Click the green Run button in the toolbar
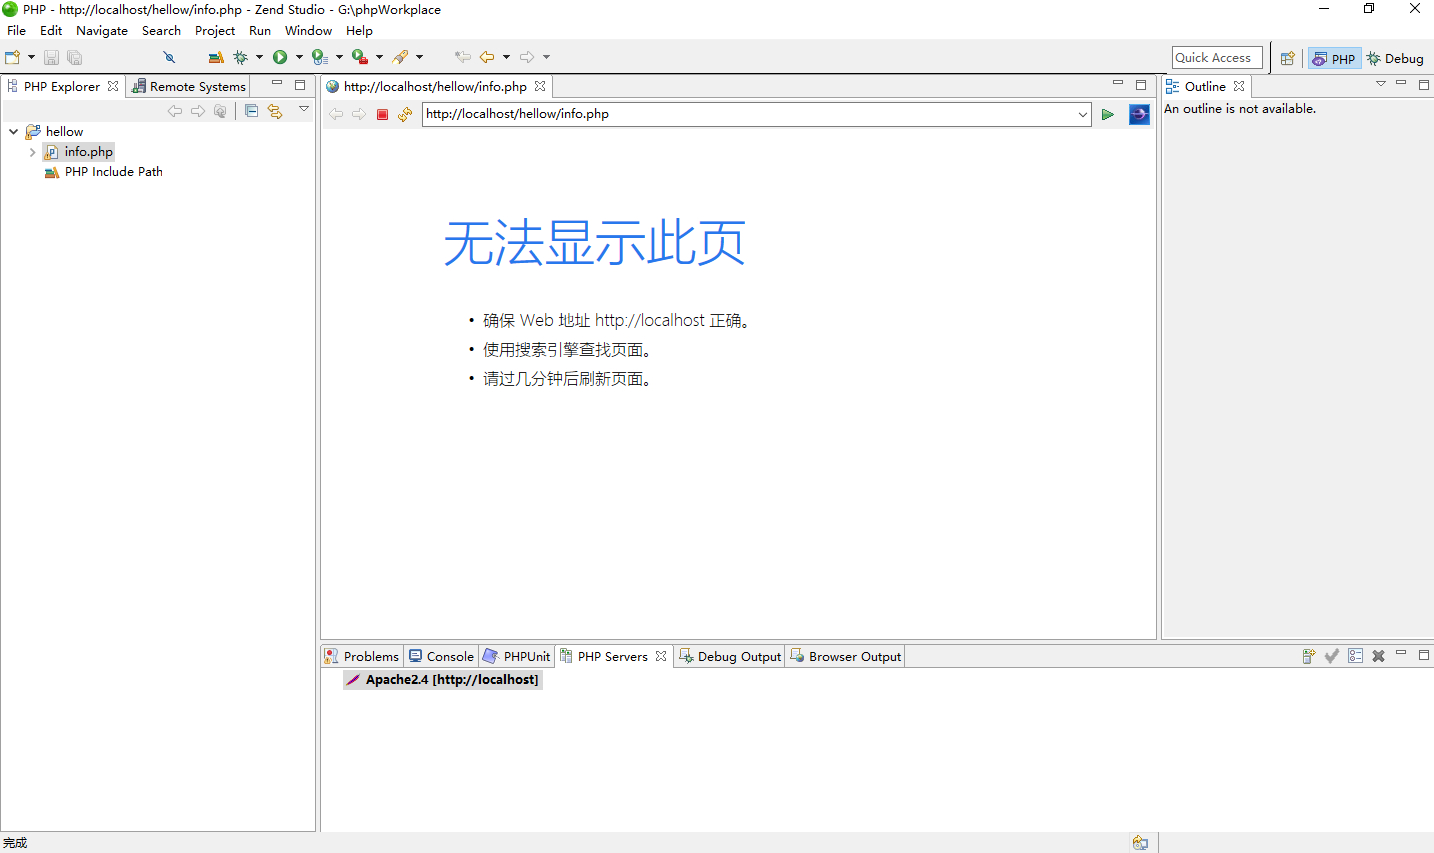The height and width of the screenshot is (853, 1434). click(280, 57)
